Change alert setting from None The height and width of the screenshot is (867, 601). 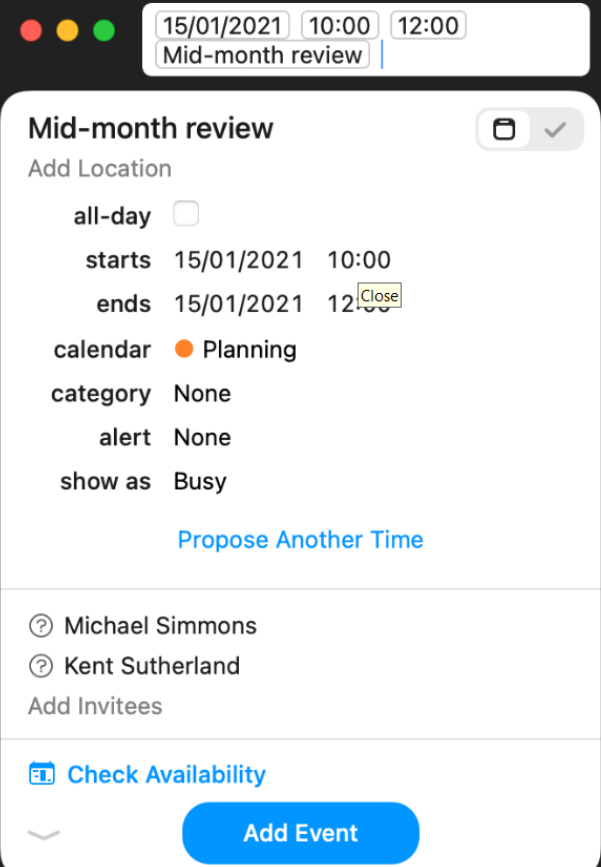[x=202, y=437]
